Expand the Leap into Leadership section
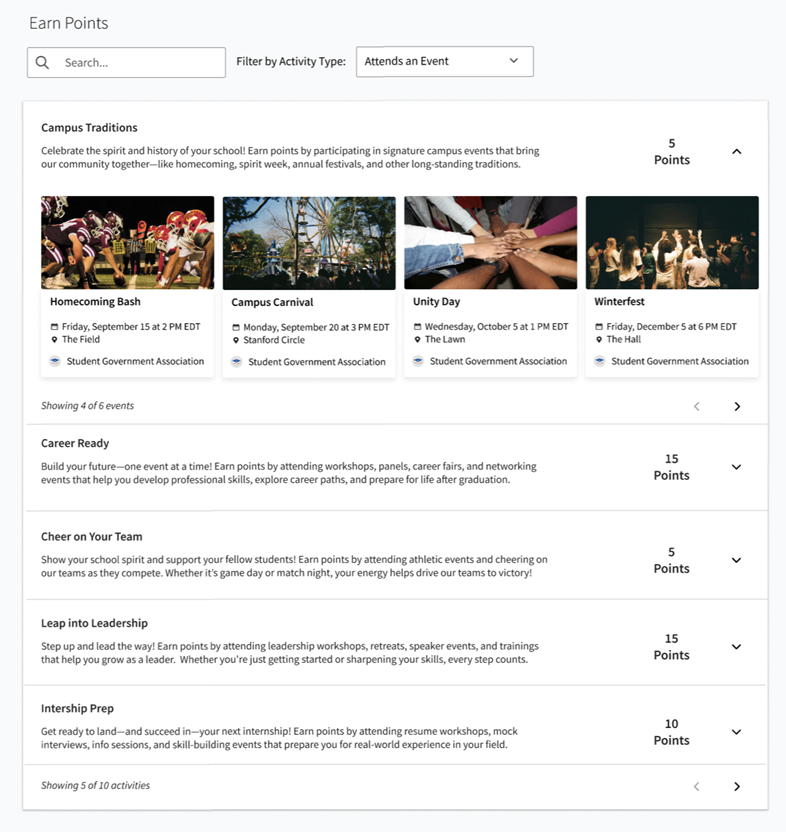786x832 pixels. click(737, 647)
